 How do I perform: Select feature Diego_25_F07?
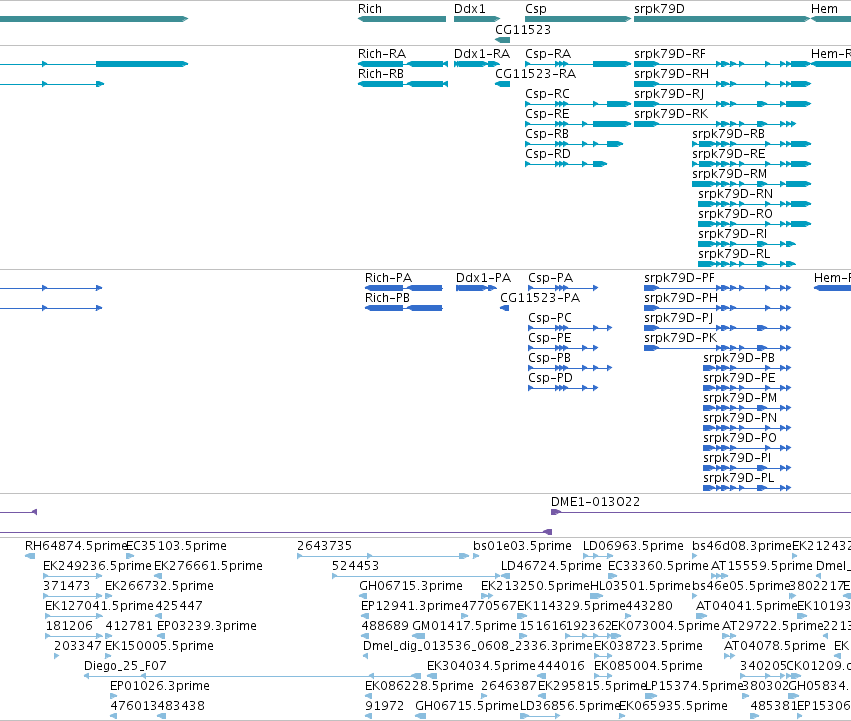click(125, 666)
